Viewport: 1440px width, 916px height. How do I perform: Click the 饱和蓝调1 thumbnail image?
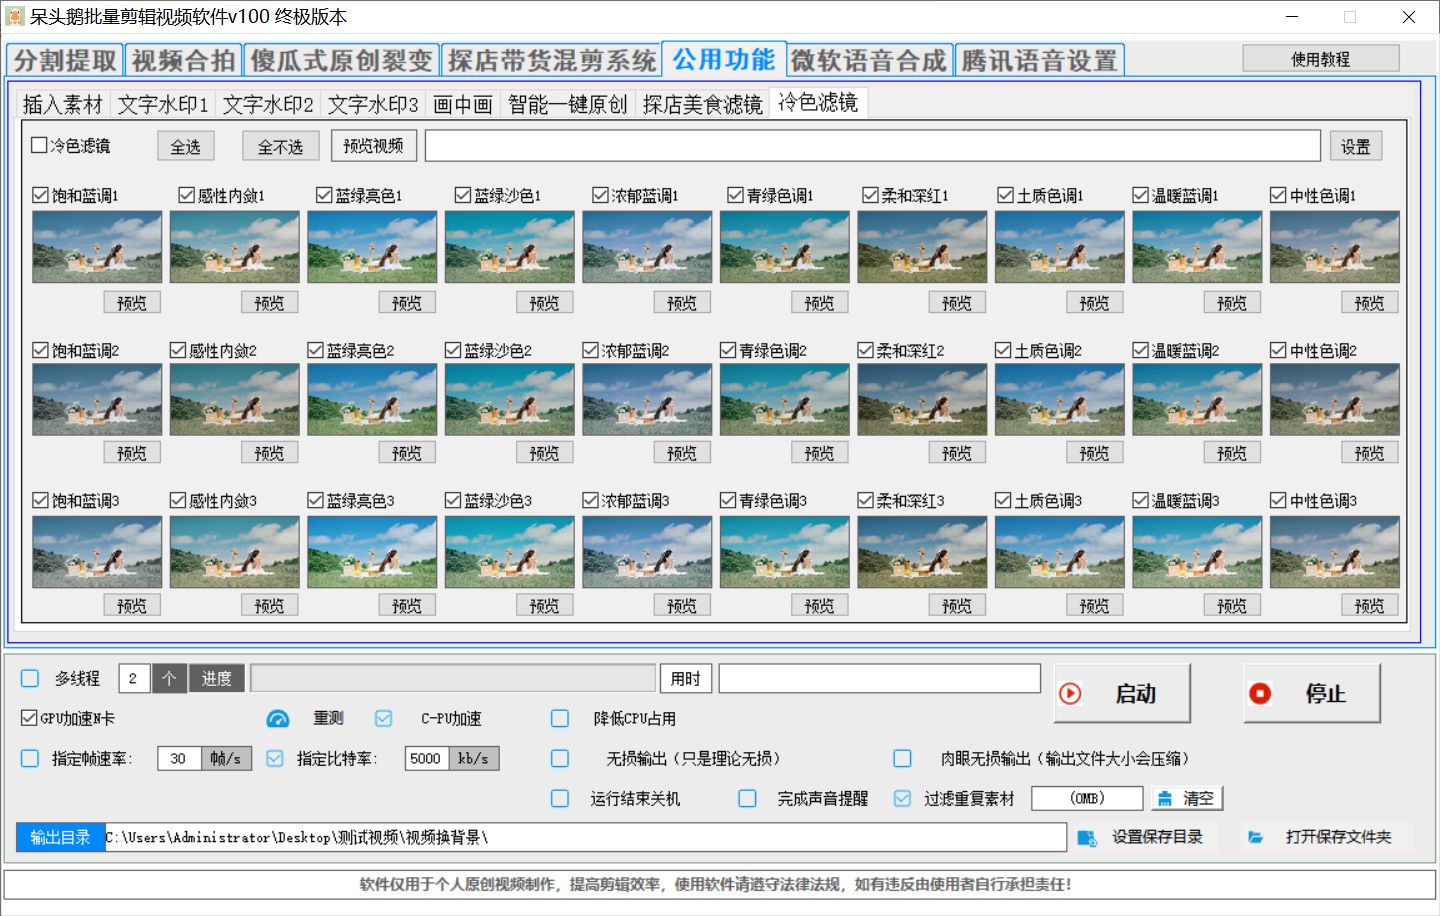pos(97,247)
